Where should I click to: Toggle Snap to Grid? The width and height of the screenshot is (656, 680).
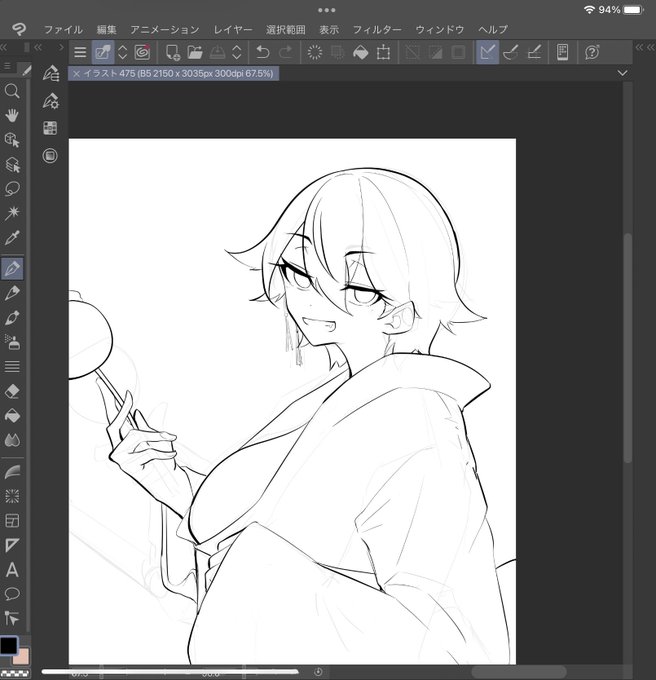[x=534, y=52]
